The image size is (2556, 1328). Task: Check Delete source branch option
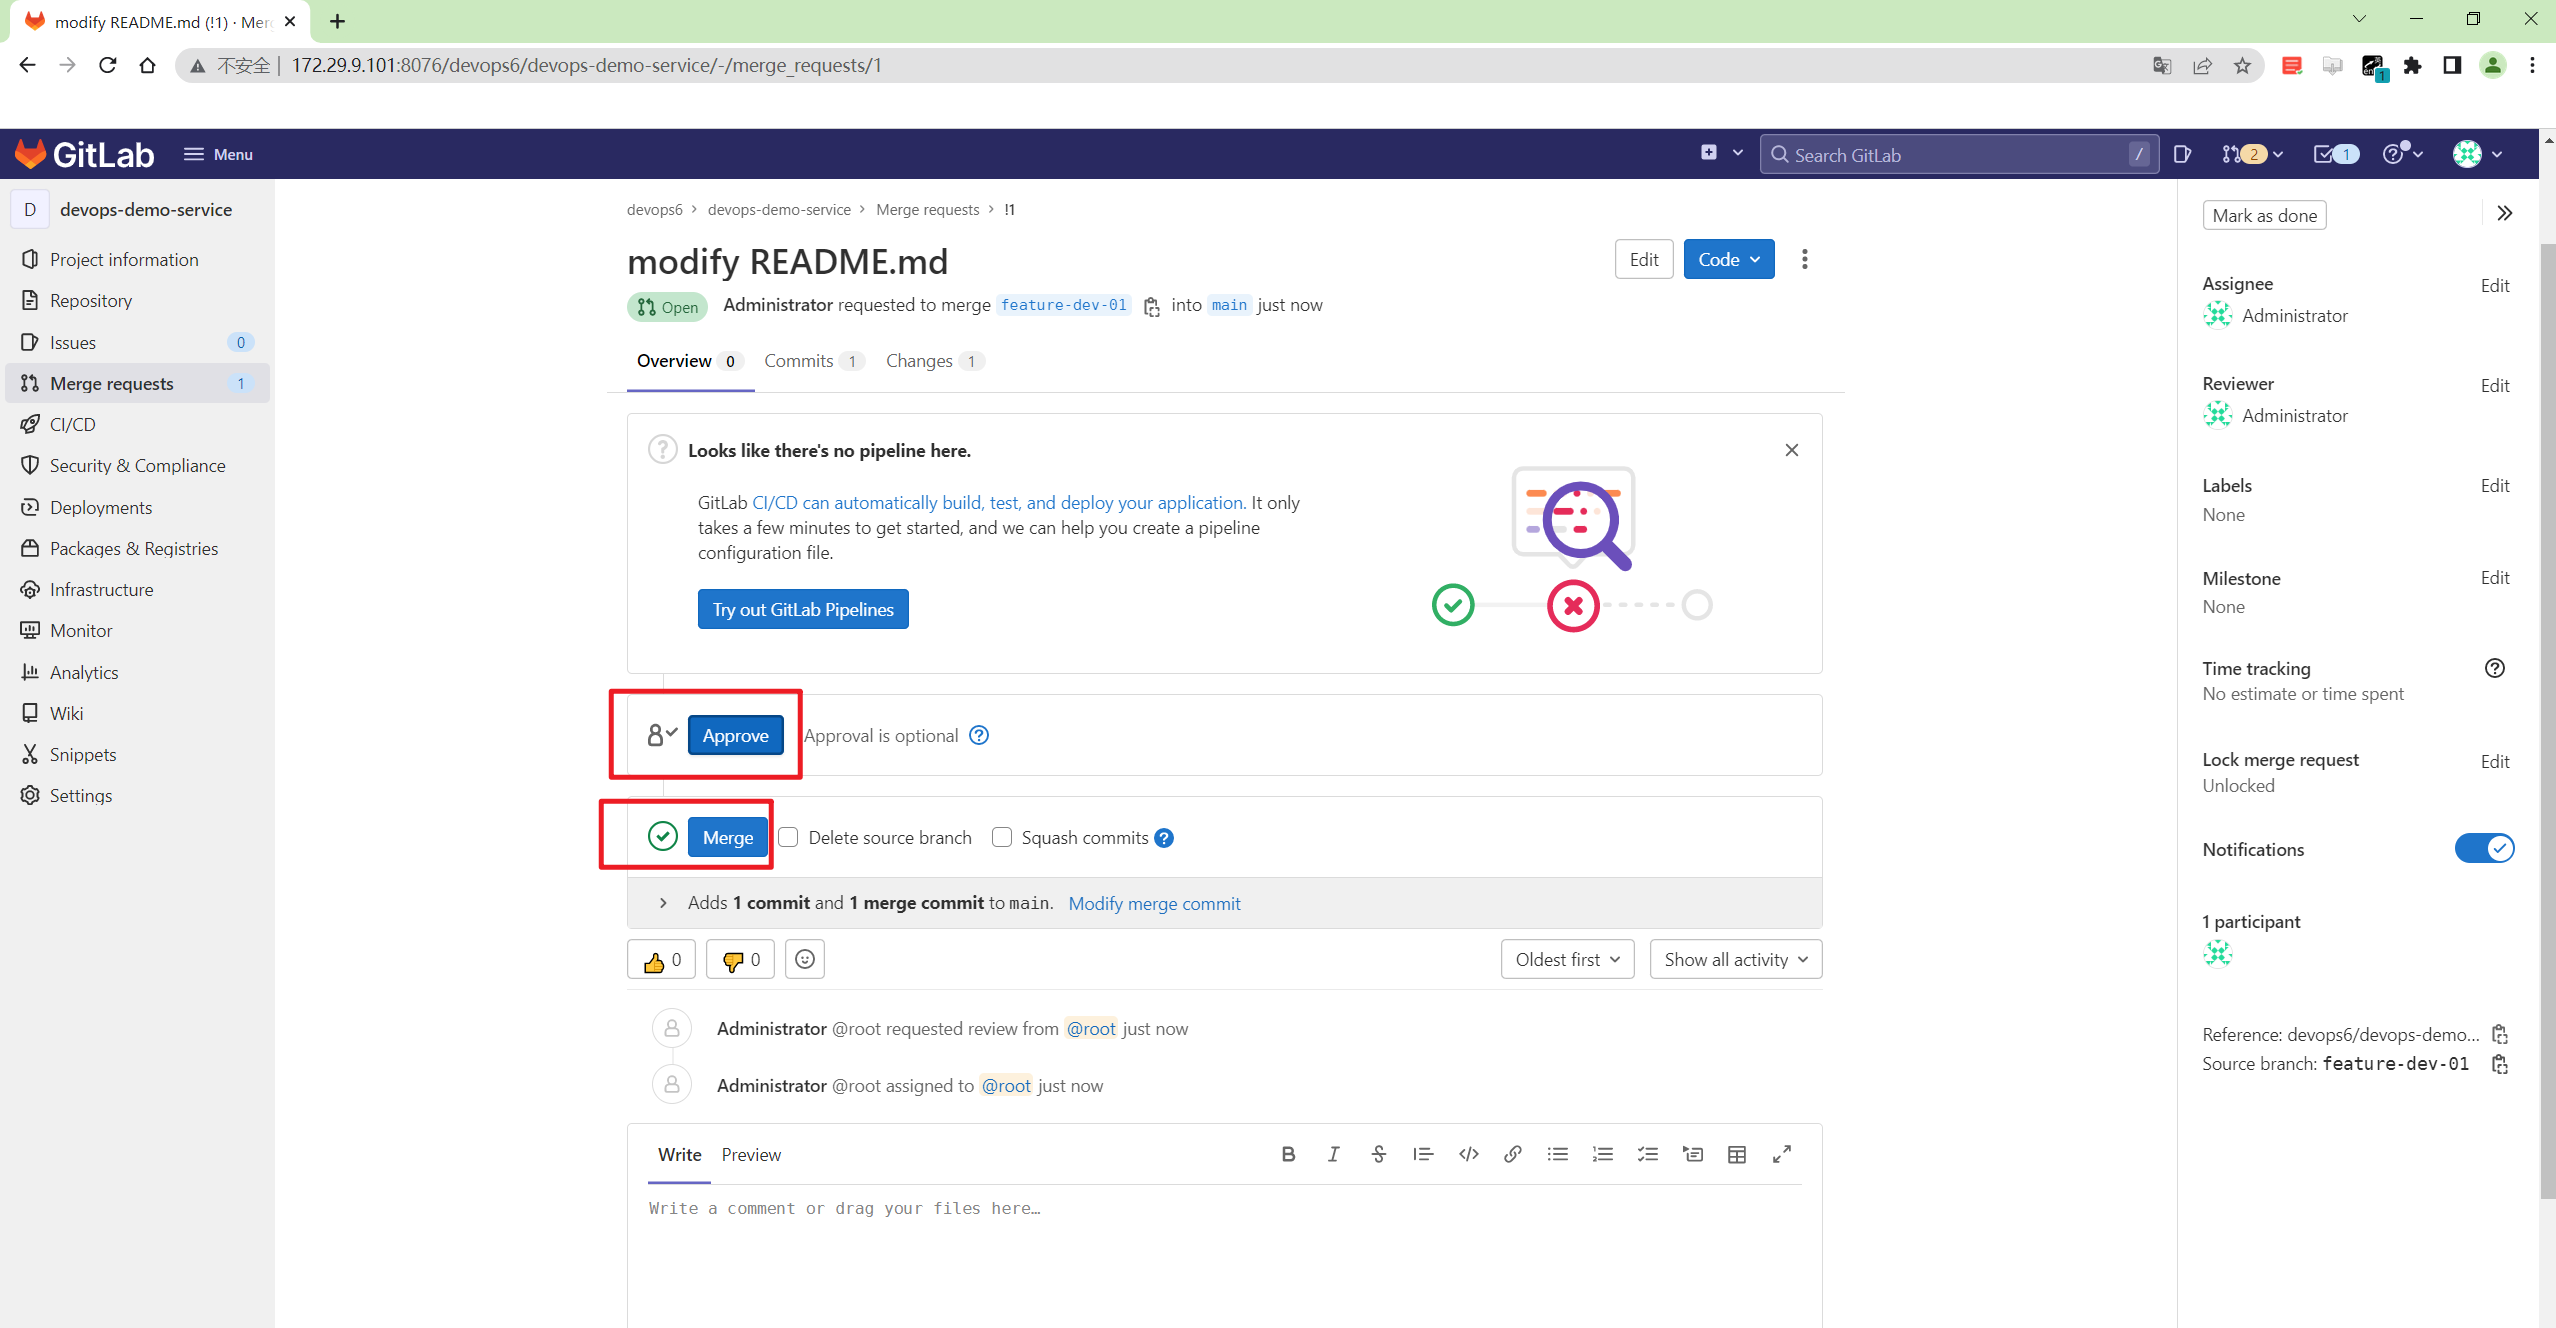789,837
